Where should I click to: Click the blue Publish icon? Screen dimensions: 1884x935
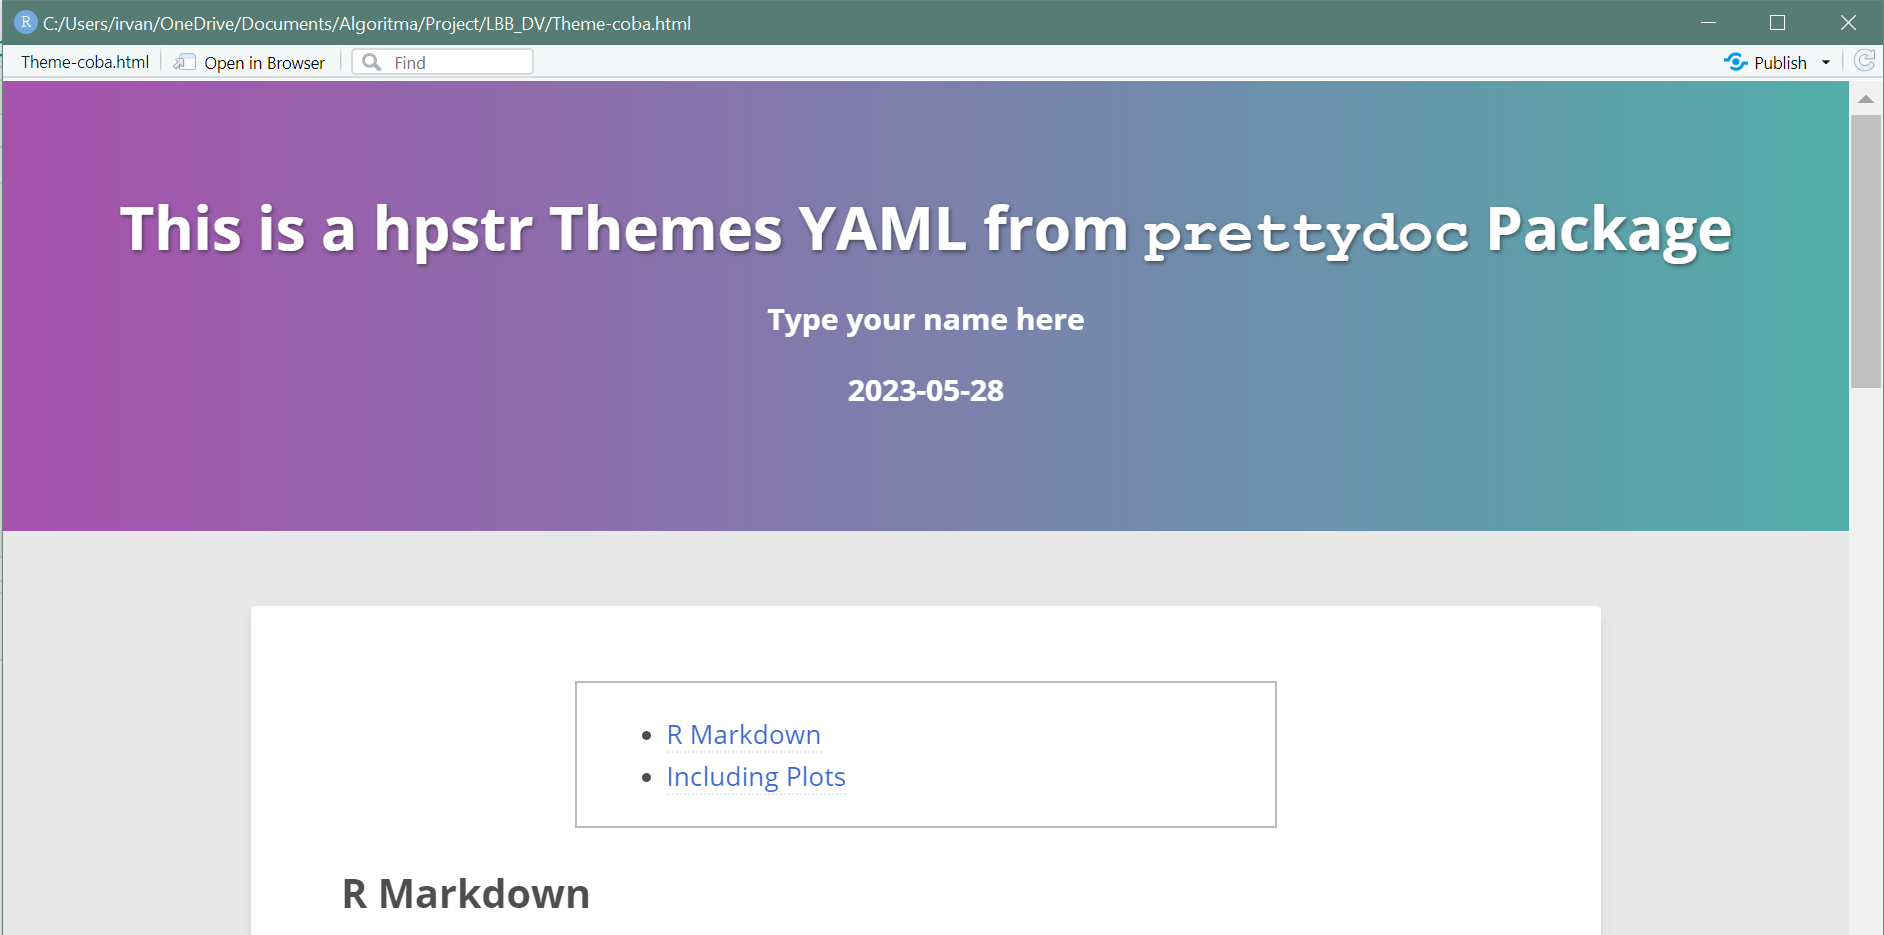point(1736,62)
